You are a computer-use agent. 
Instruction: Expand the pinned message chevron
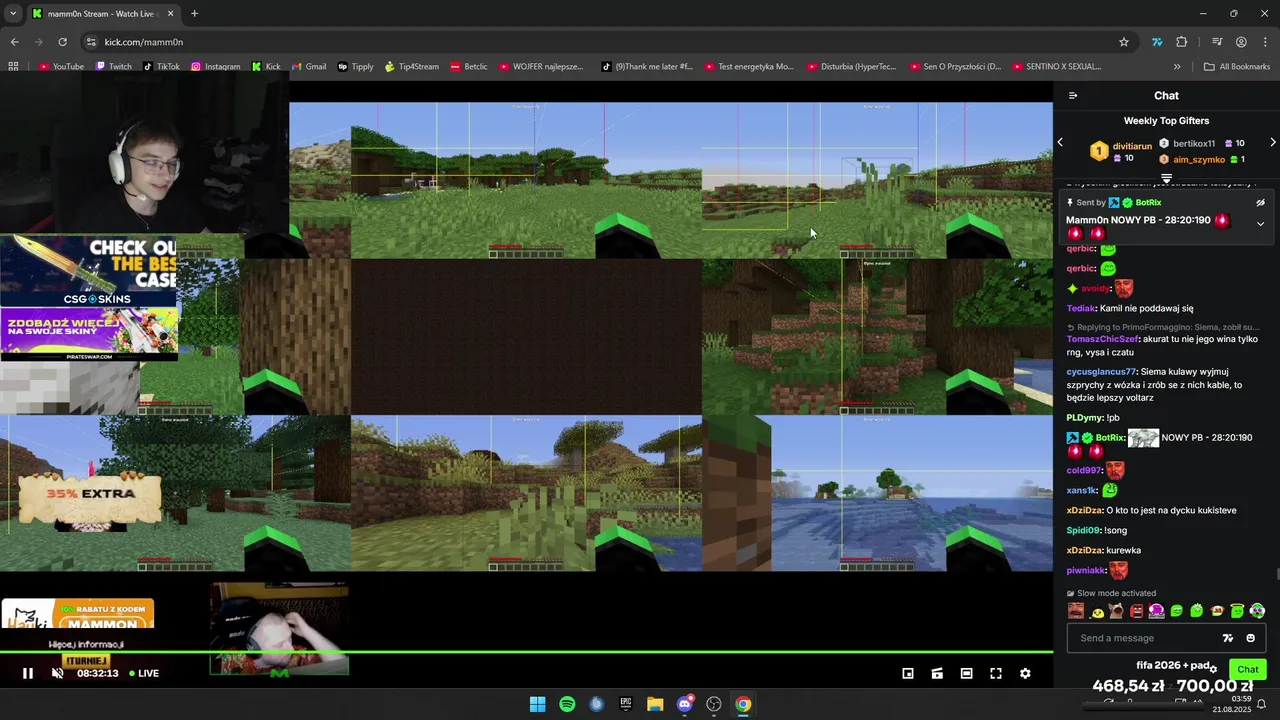[x=1260, y=224]
